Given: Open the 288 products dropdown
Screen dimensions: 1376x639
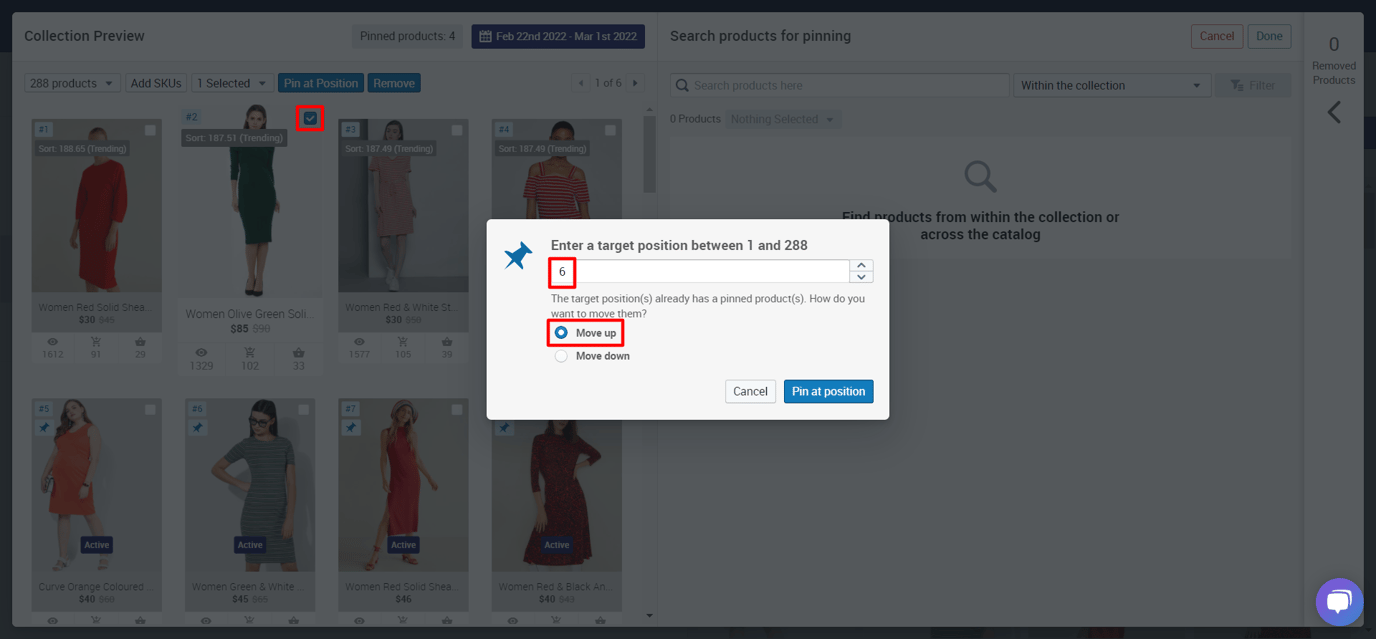Looking at the screenshot, I should tap(72, 83).
